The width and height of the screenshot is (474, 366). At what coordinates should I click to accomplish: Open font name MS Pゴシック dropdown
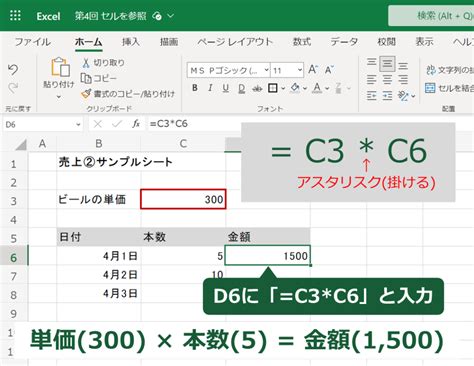(x=266, y=70)
